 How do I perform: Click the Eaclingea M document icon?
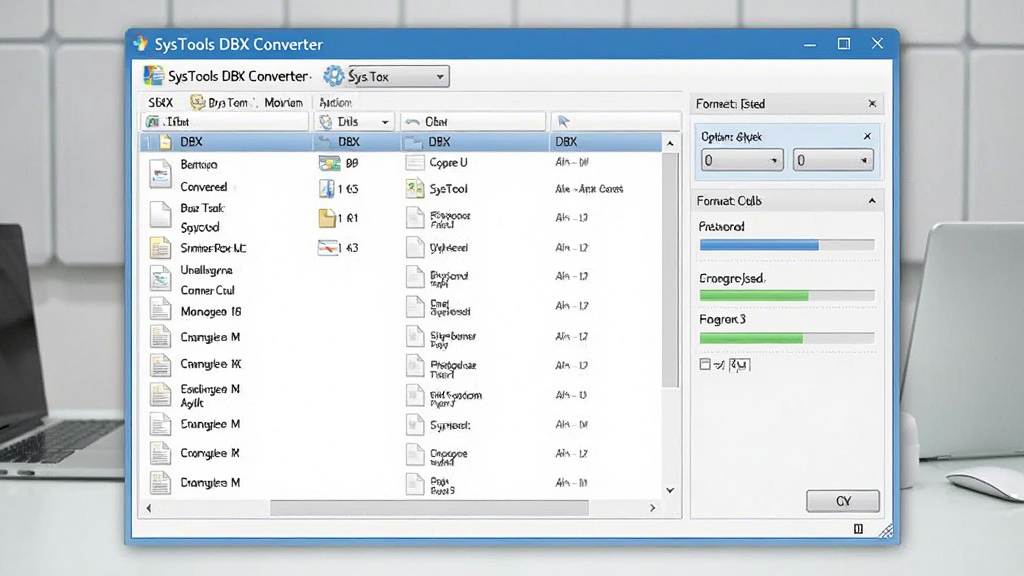(x=160, y=394)
